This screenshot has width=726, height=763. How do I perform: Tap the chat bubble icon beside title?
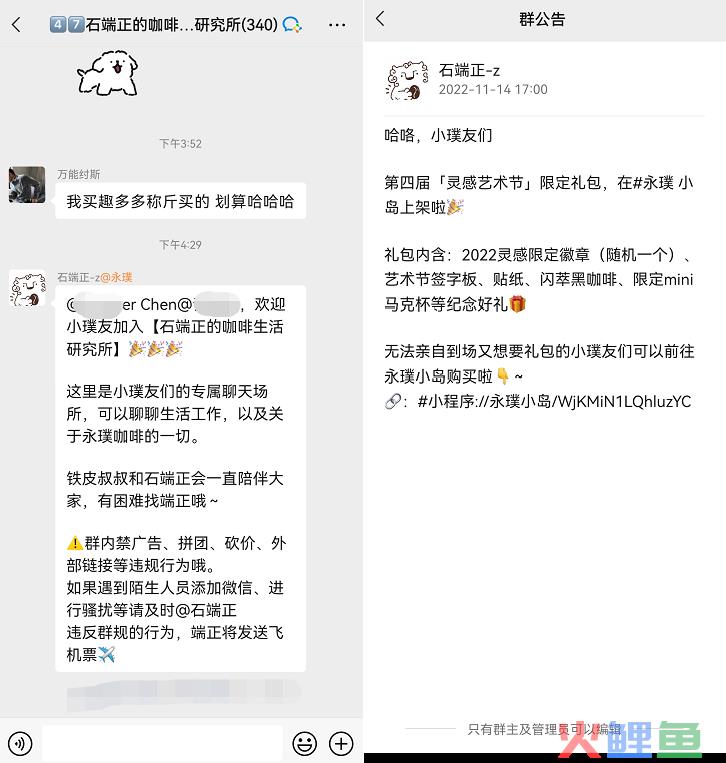[x=292, y=24]
